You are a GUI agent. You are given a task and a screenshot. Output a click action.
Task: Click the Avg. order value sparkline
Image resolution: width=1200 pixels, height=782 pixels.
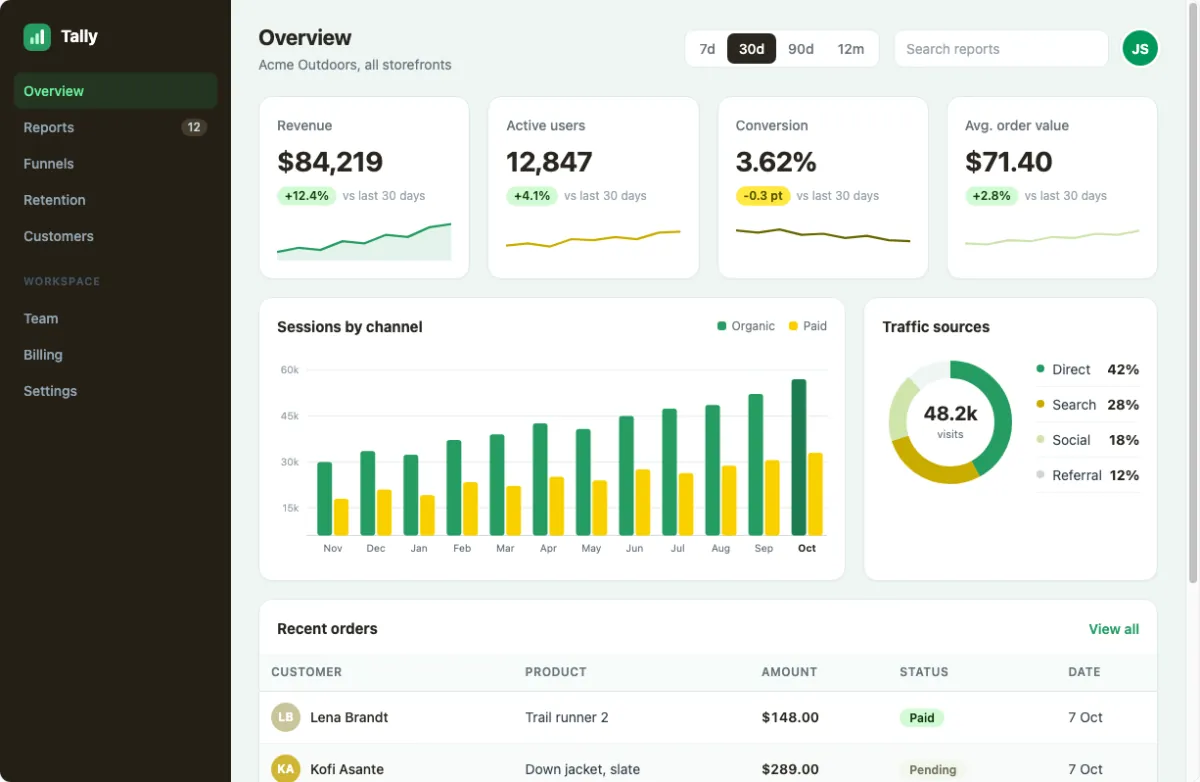[1052, 238]
